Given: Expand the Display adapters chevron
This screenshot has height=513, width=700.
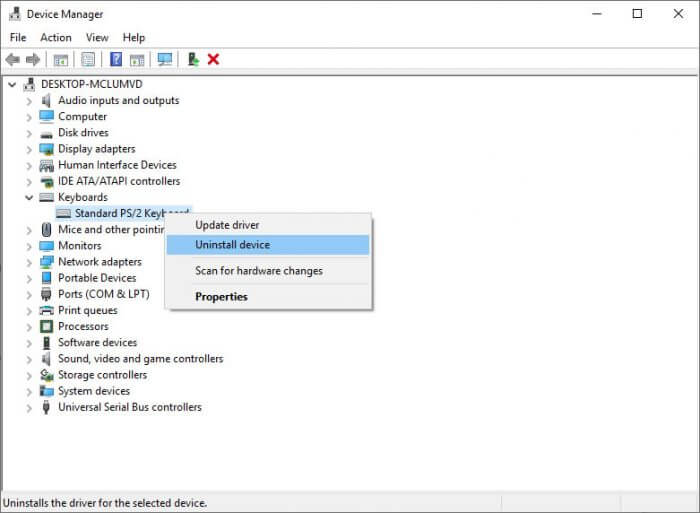Looking at the screenshot, I should coord(29,150).
